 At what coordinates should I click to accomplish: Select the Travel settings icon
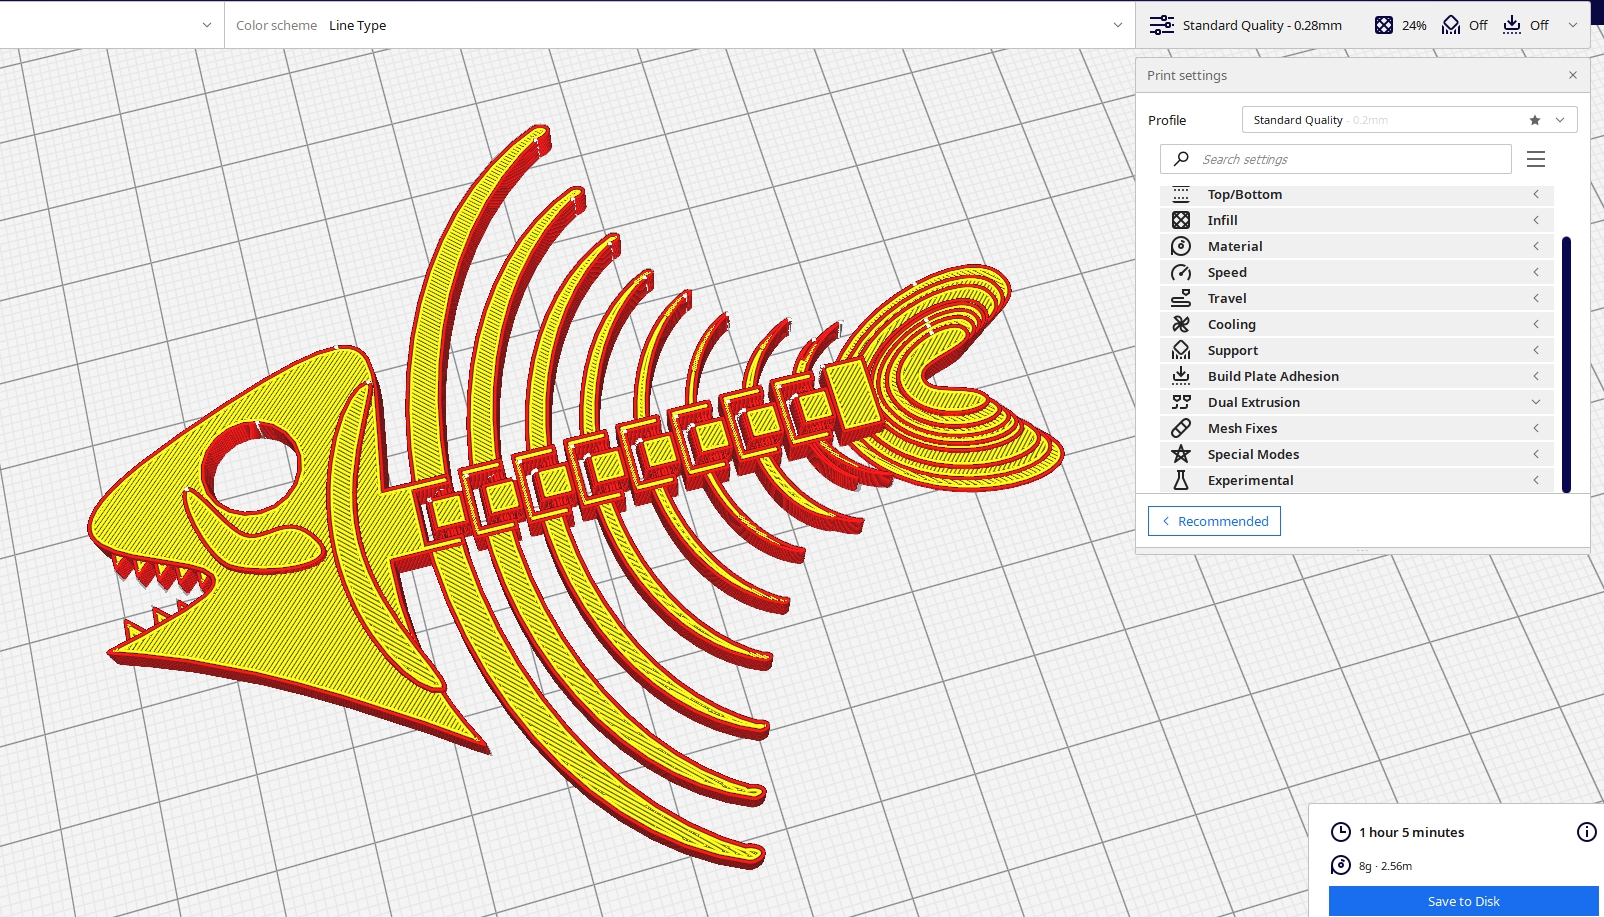click(x=1181, y=297)
